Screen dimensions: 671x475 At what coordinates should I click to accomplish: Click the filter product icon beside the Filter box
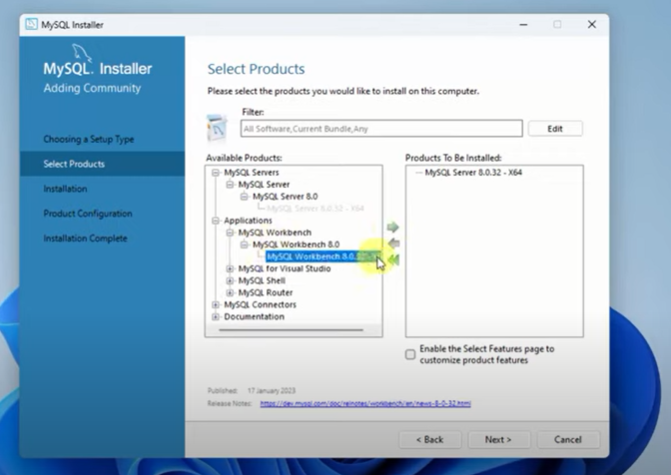217,128
